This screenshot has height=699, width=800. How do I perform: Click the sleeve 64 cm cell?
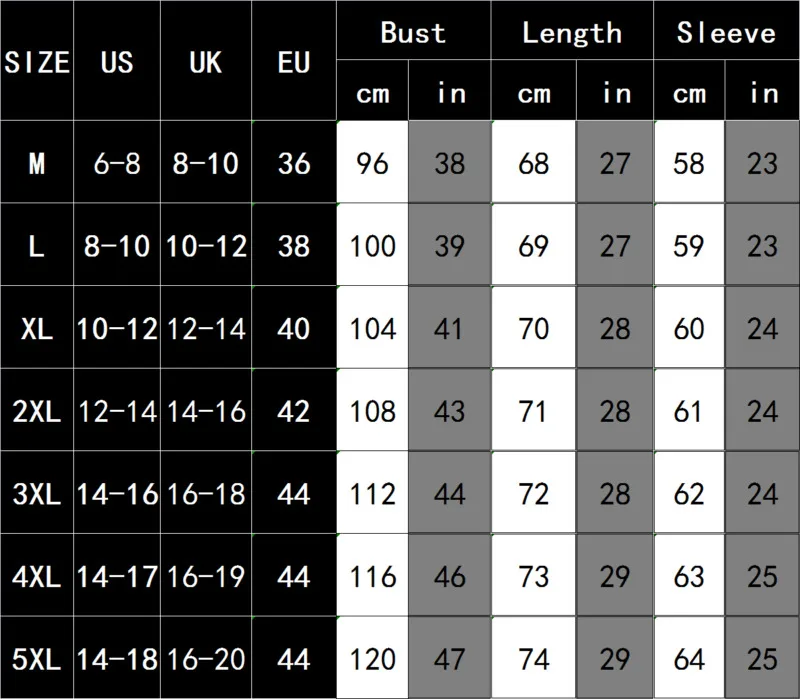689,659
